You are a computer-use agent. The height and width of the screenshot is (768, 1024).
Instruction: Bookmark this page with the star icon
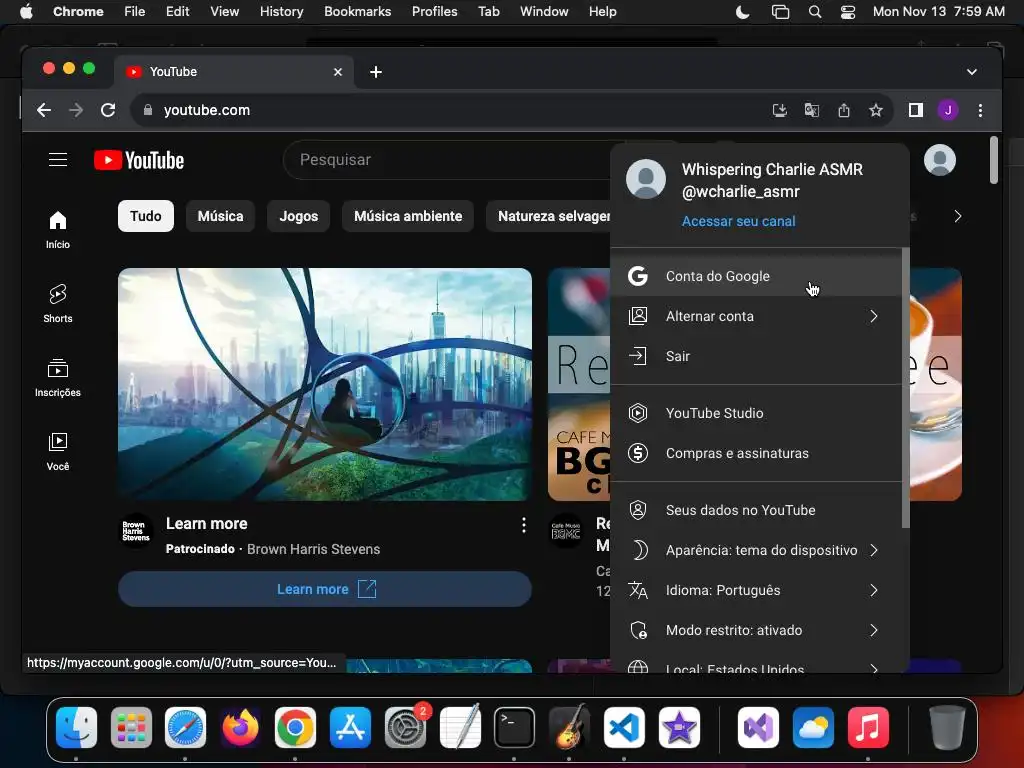876,110
